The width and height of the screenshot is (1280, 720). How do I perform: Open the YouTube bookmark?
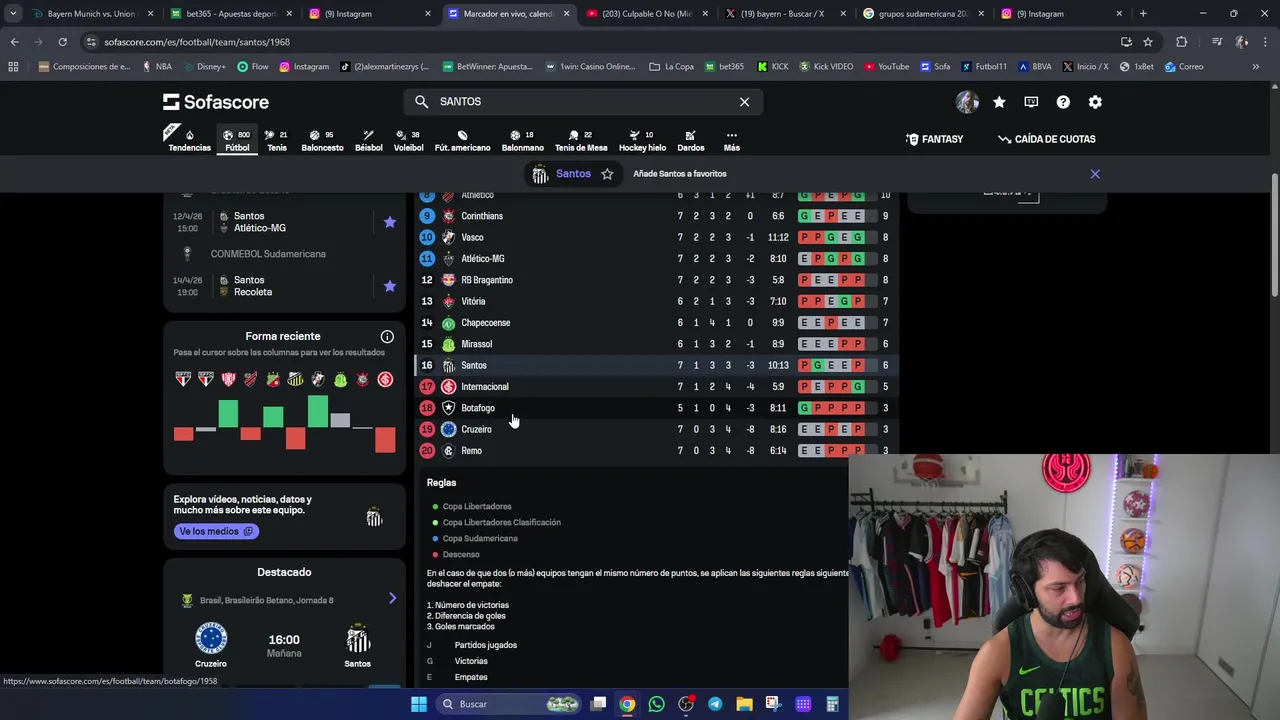887,66
